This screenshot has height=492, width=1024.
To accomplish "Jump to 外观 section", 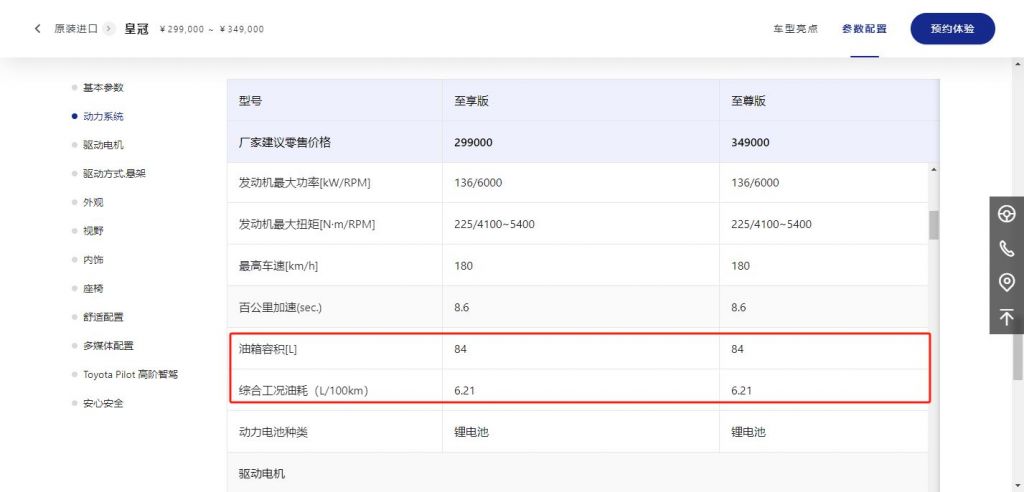I will [x=93, y=203].
